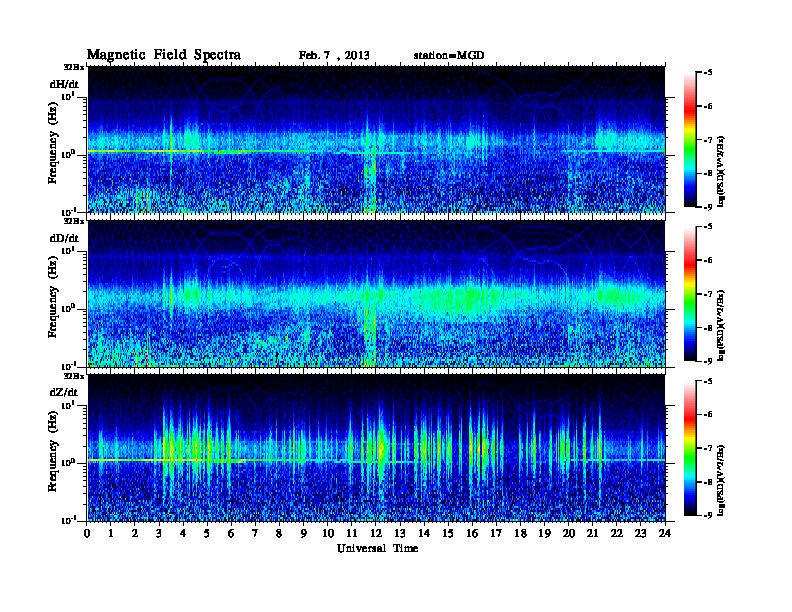Viewport: 792px width, 612px height.
Task: Click the dD/dt panel color bar
Action: pyautogui.click(x=690, y=294)
